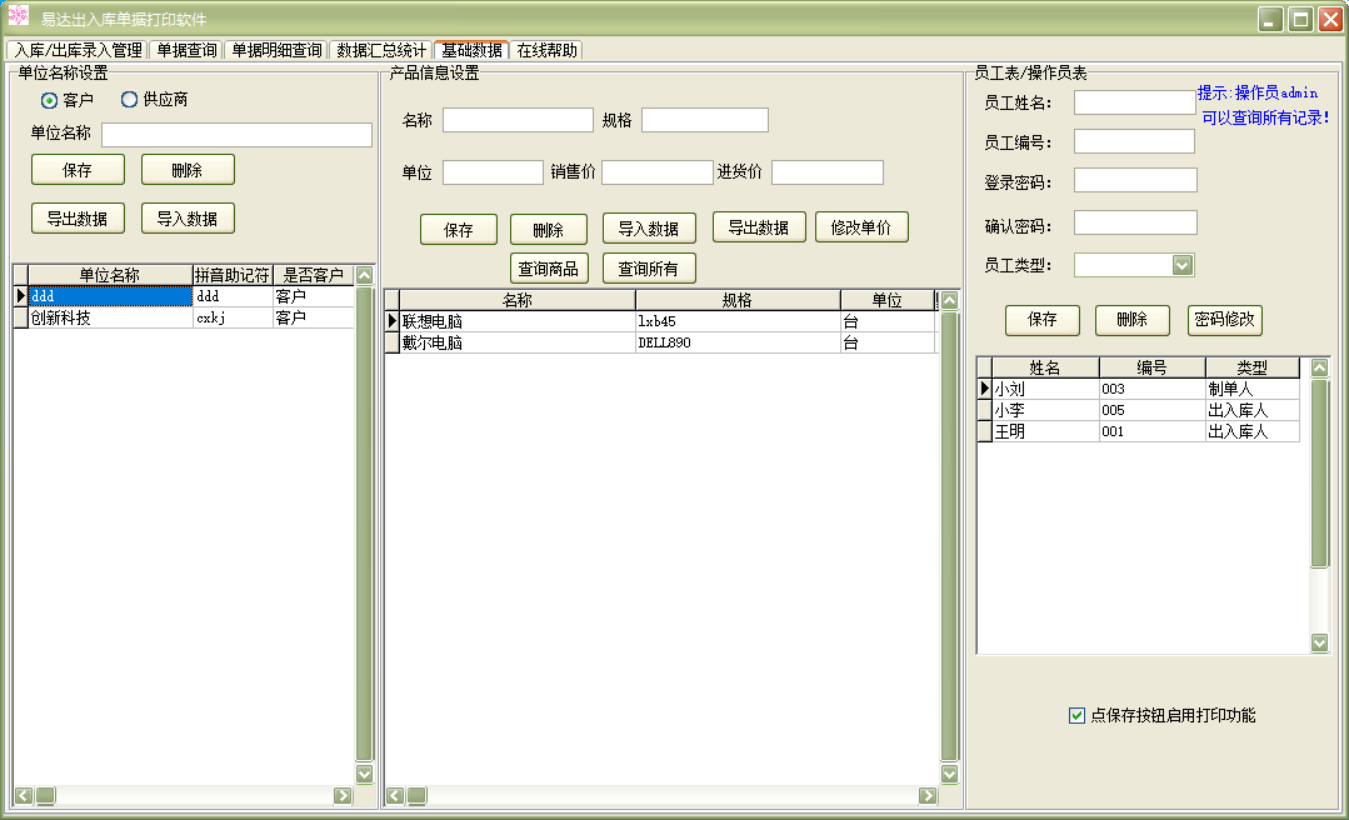1349x820 pixels.
Task: Focus the 单位名称 input field
Action: point(237,135)
